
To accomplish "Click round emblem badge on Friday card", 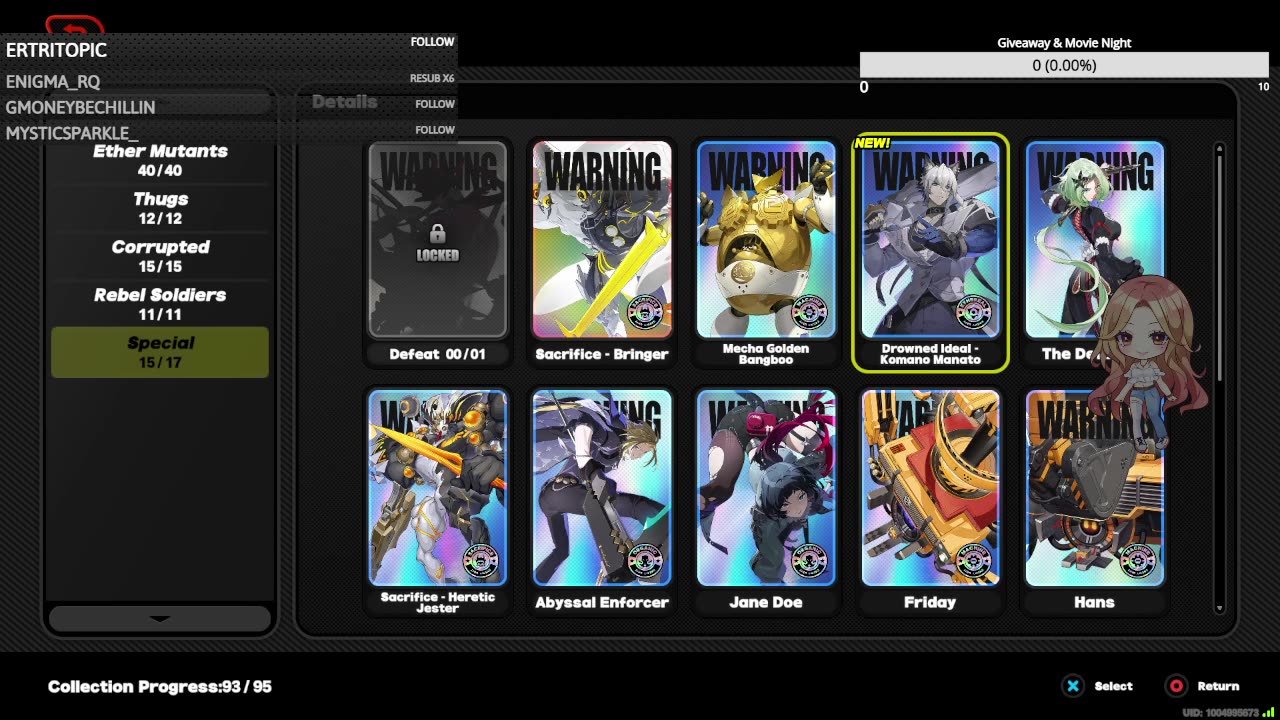I will pos(974,560).
